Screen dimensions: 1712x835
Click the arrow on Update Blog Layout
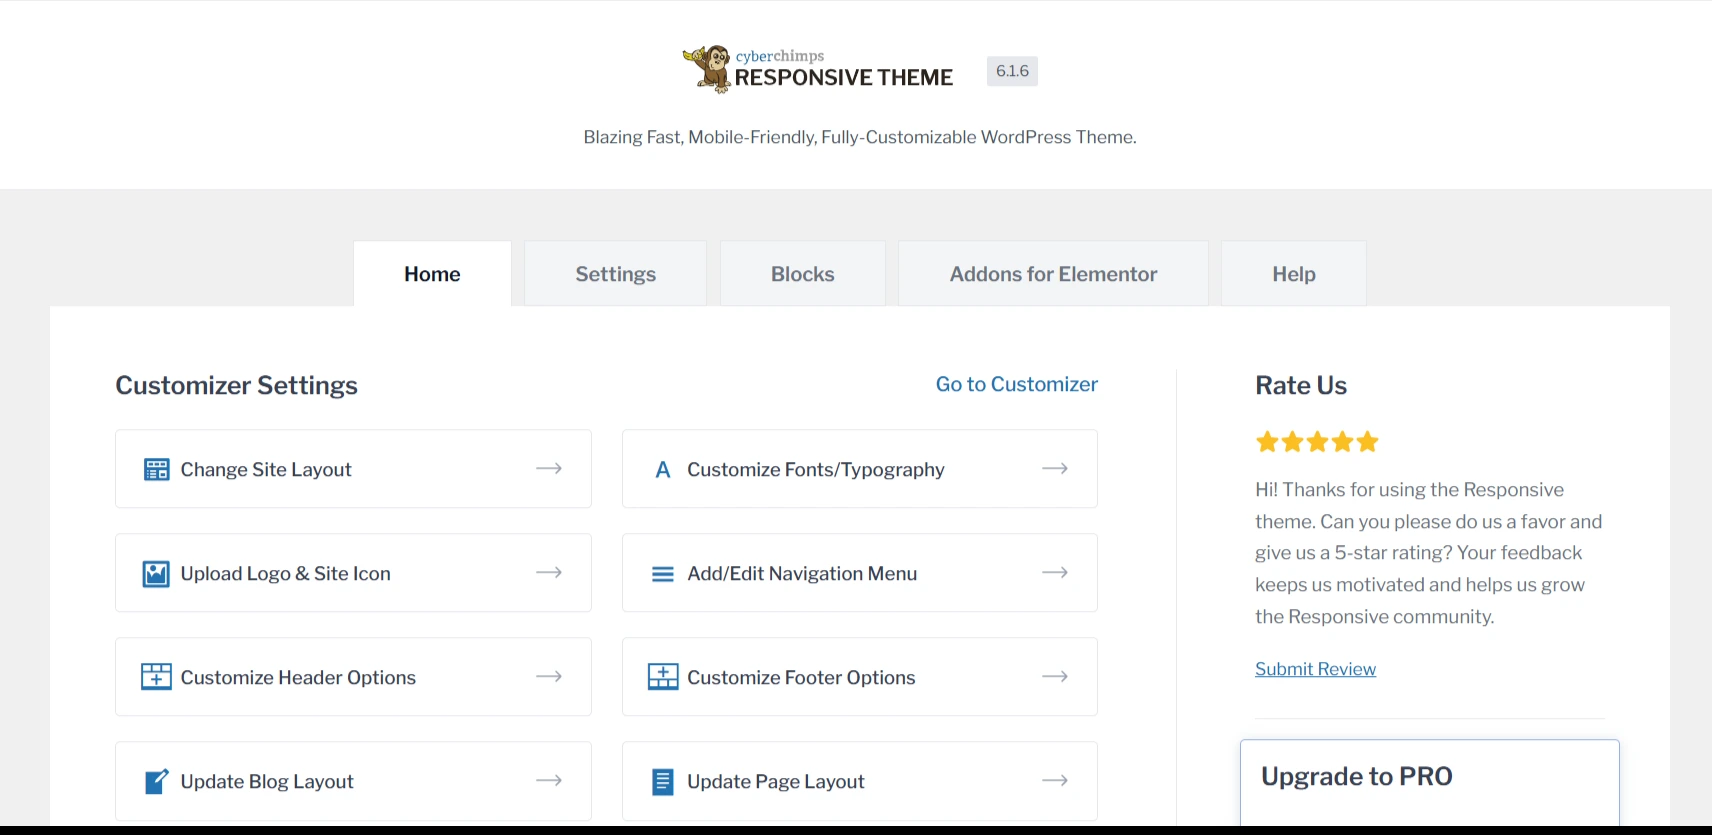point(549,781)
